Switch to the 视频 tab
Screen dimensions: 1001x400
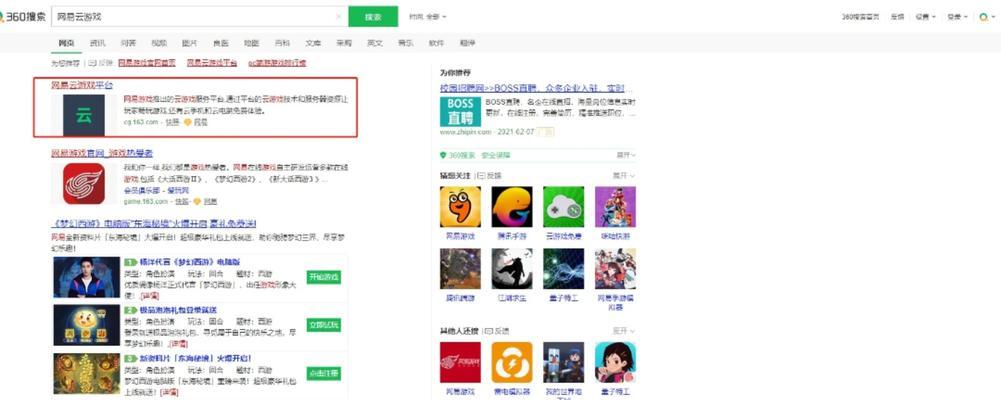[159, 43]
